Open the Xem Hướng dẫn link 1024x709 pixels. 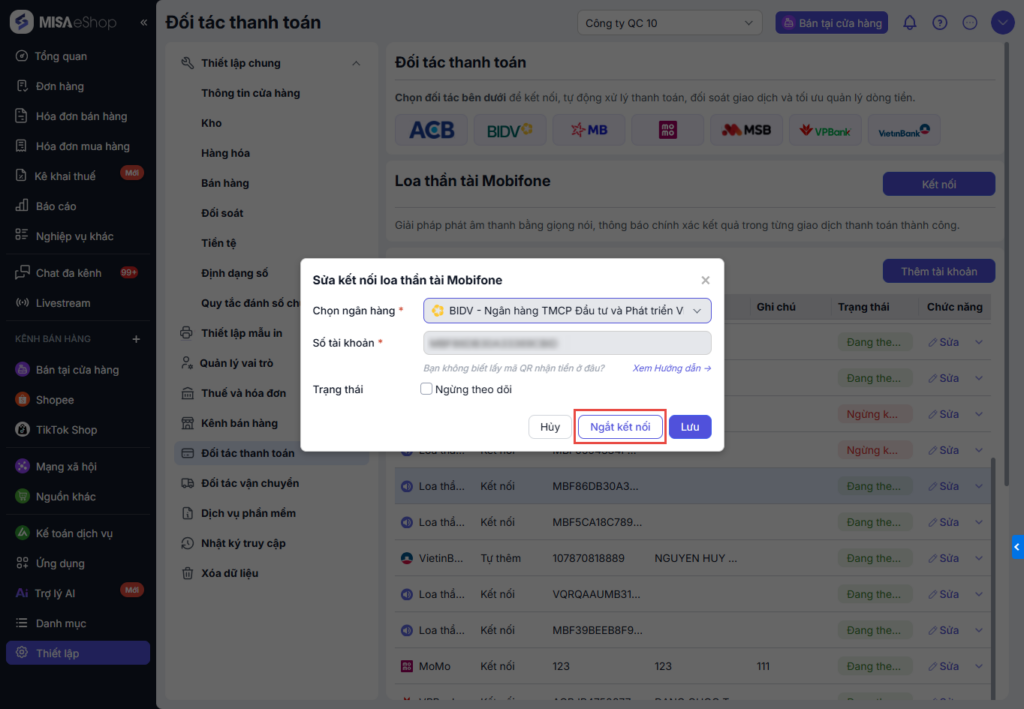[x=671, y=368]
